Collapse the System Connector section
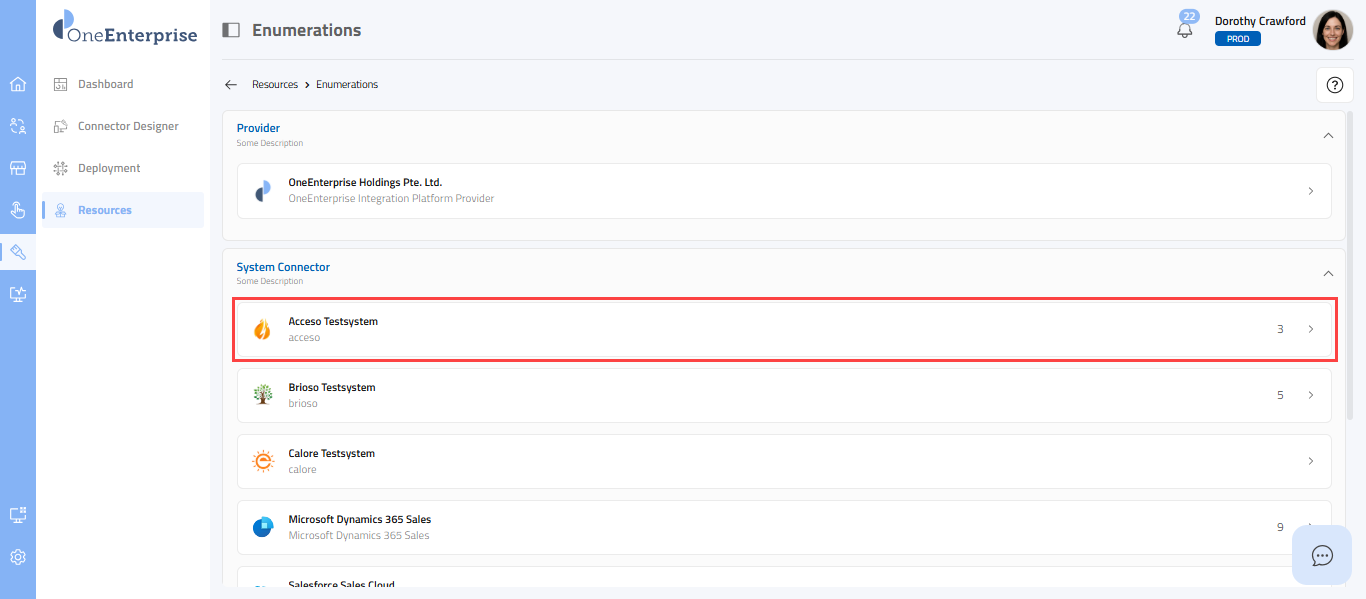The width and height of the screenshot is (1366, 599). [x=1328, y=273]
